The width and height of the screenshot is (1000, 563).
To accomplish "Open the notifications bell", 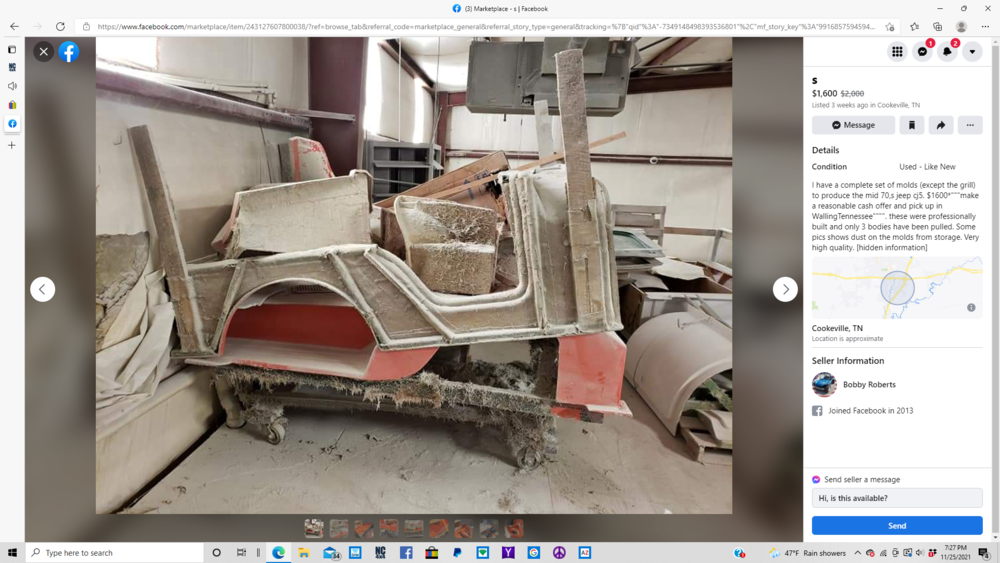I will [947, 52].
